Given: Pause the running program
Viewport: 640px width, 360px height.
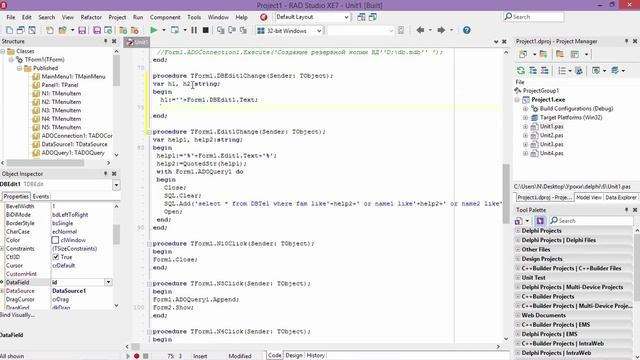Looking at the screenshot, I should point(194,30).
